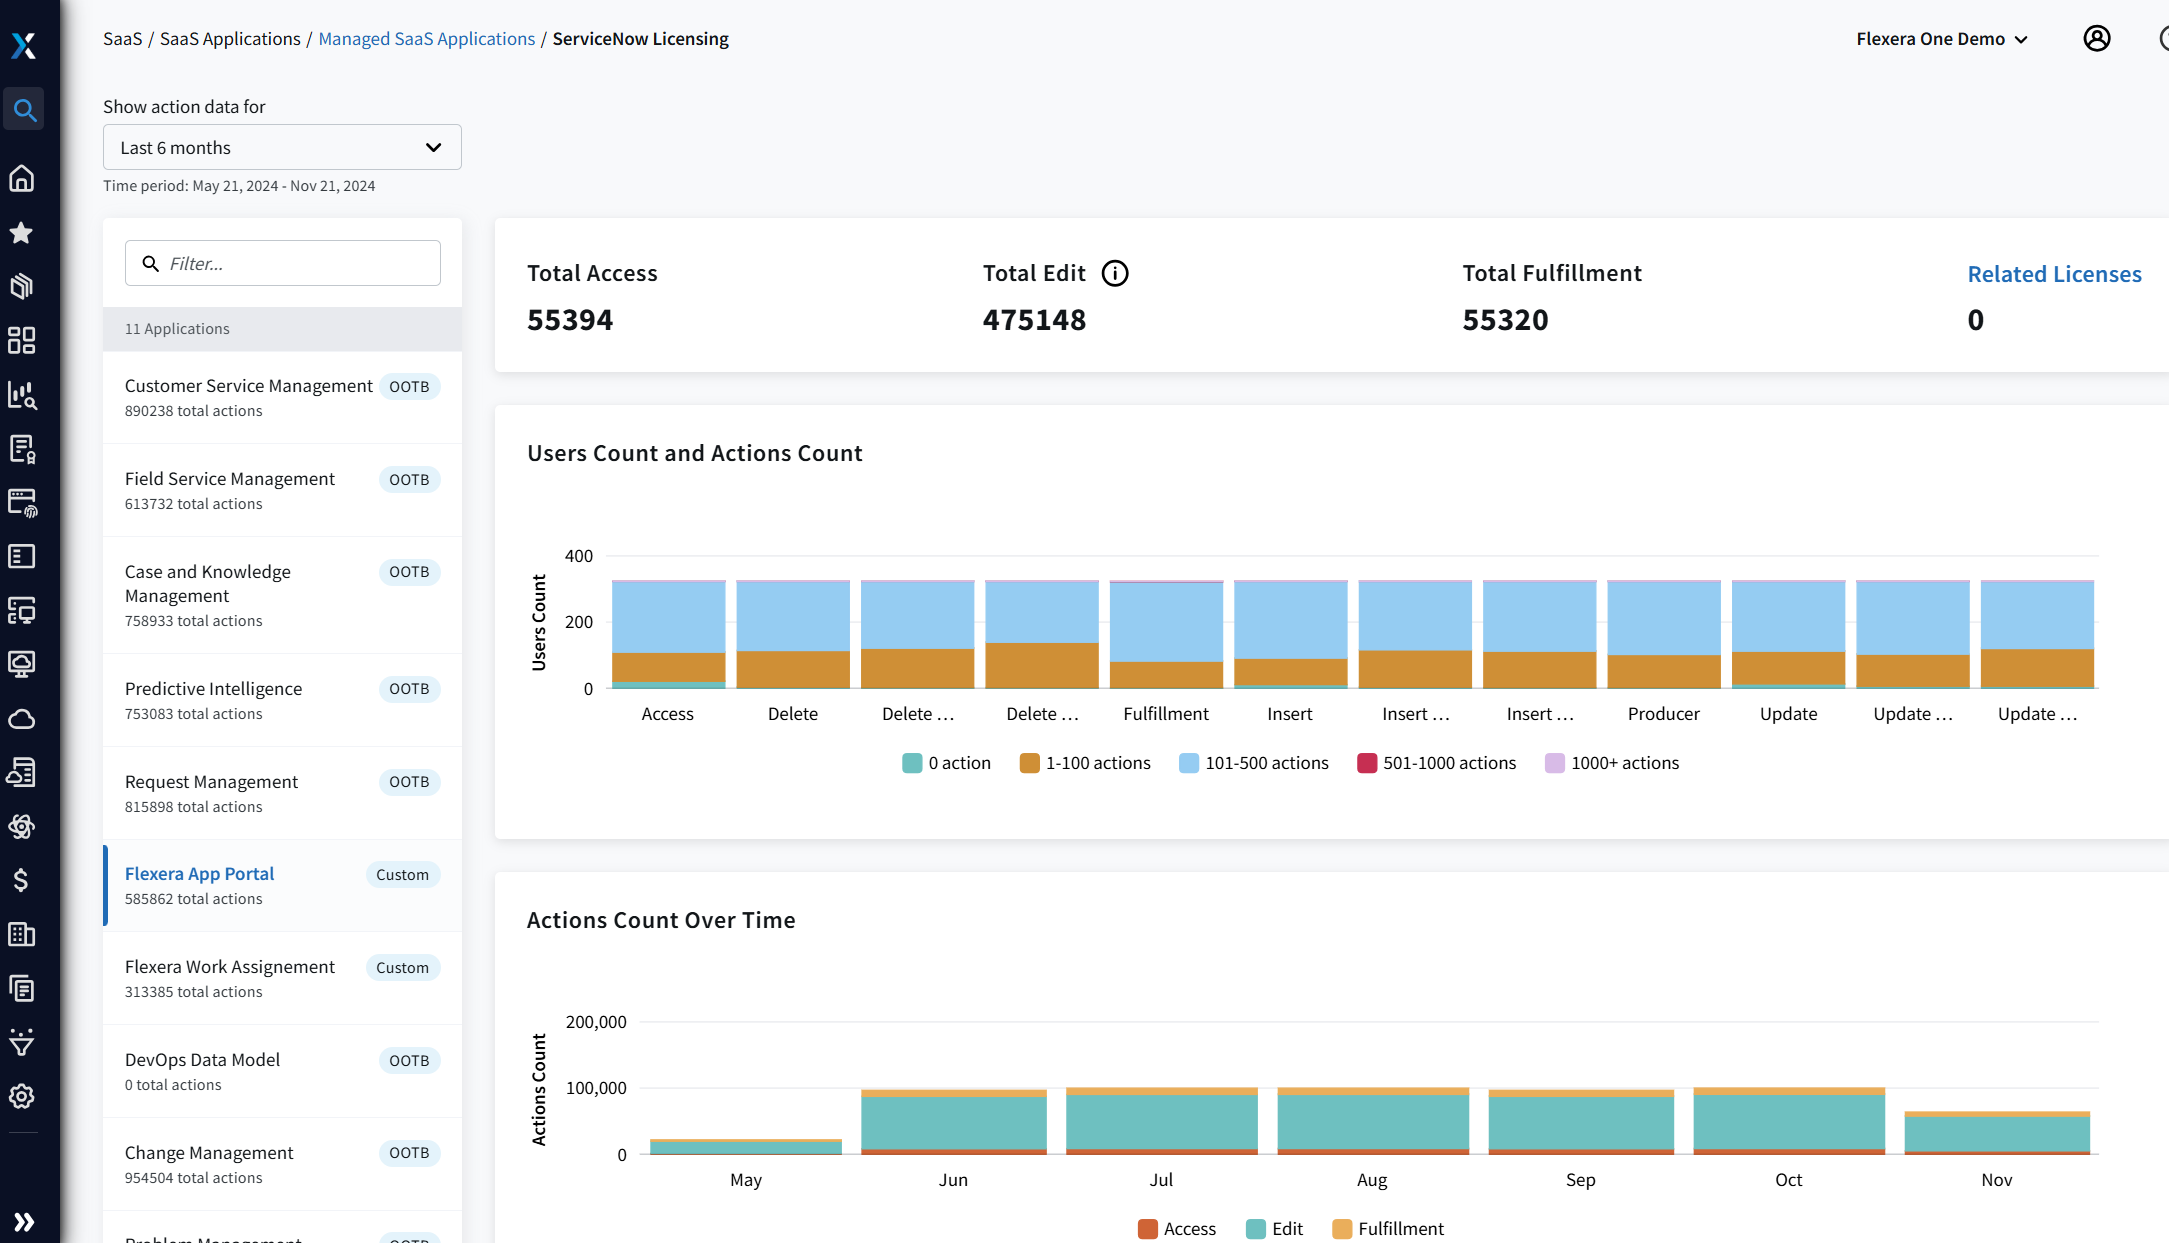Image resolution: width=2169 pixels, height=1243 pixels.
Task: Click the dollar sign cost icon
Action: 22,880
